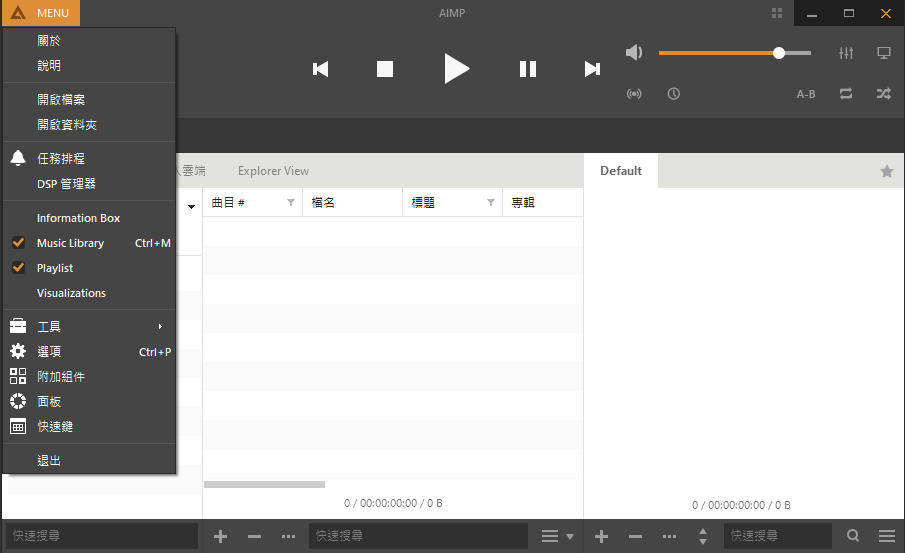Mute audio with the speaker icon
Image resolution: width=905 pixels, height=553 pixels.
coord(634,53)
